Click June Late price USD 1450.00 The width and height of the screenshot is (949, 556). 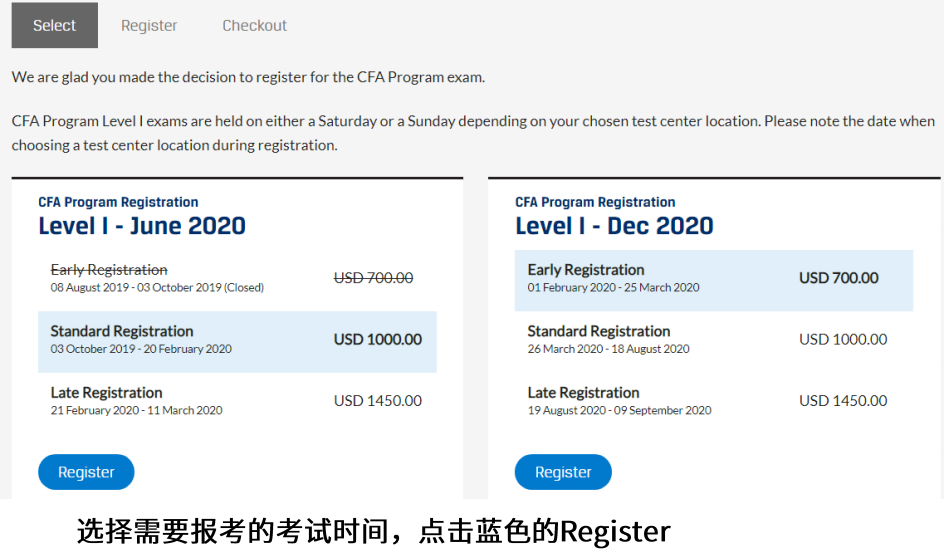click(378, 401)
